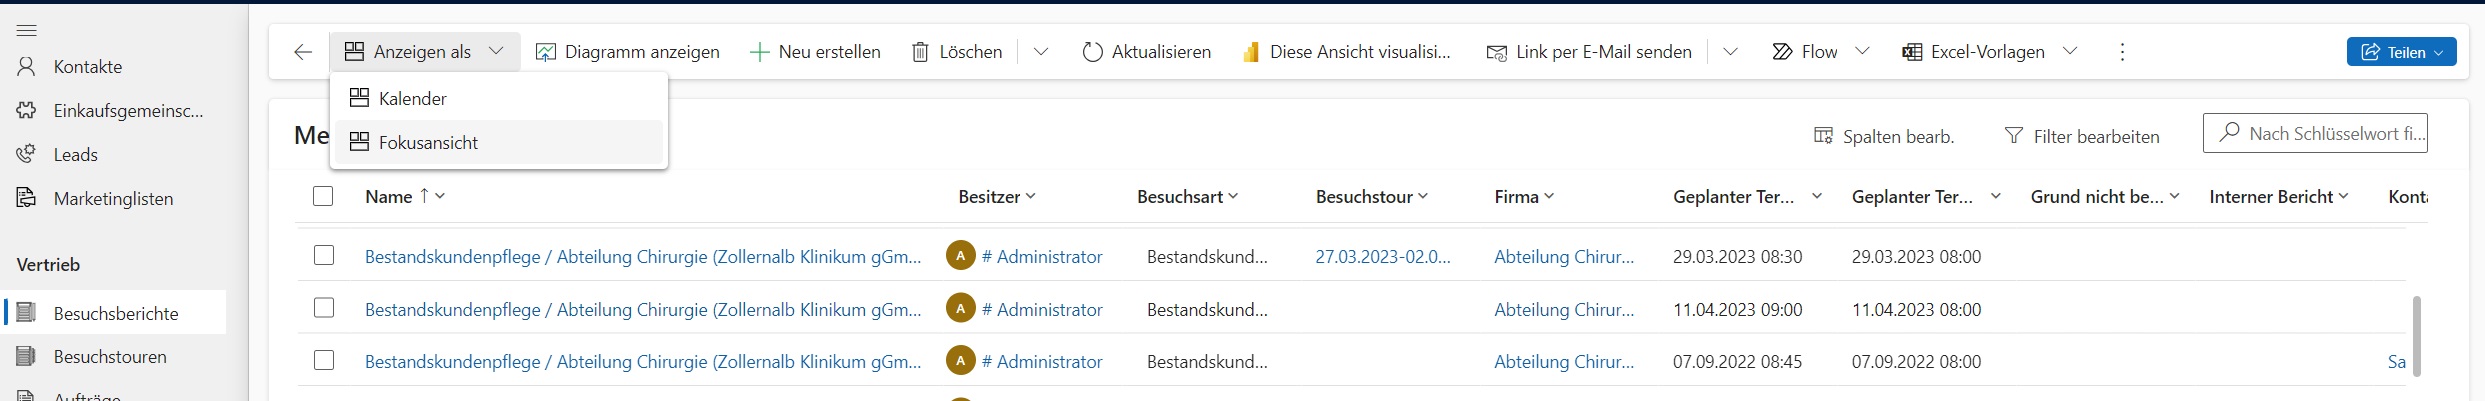Image resolution: width=2485 pixels, height=401 pixels.
Task: Click the Aktualisieren refresh icon
Action: tap(1092, 52)
